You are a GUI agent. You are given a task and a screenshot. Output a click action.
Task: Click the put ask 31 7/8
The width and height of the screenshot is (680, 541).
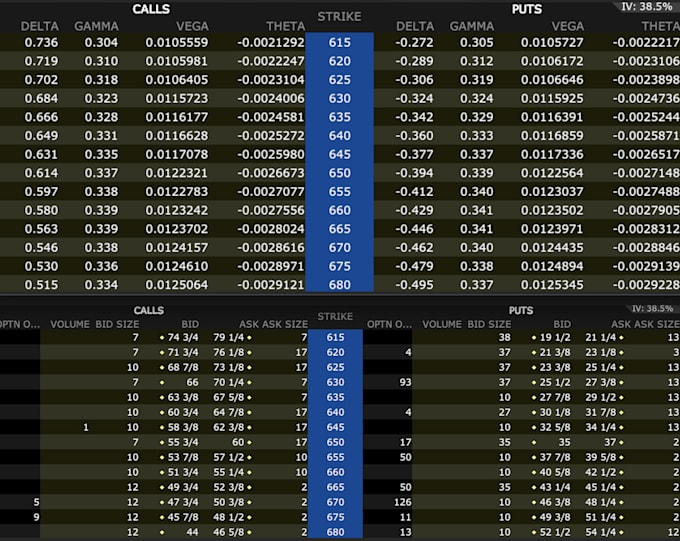[601, 412]
